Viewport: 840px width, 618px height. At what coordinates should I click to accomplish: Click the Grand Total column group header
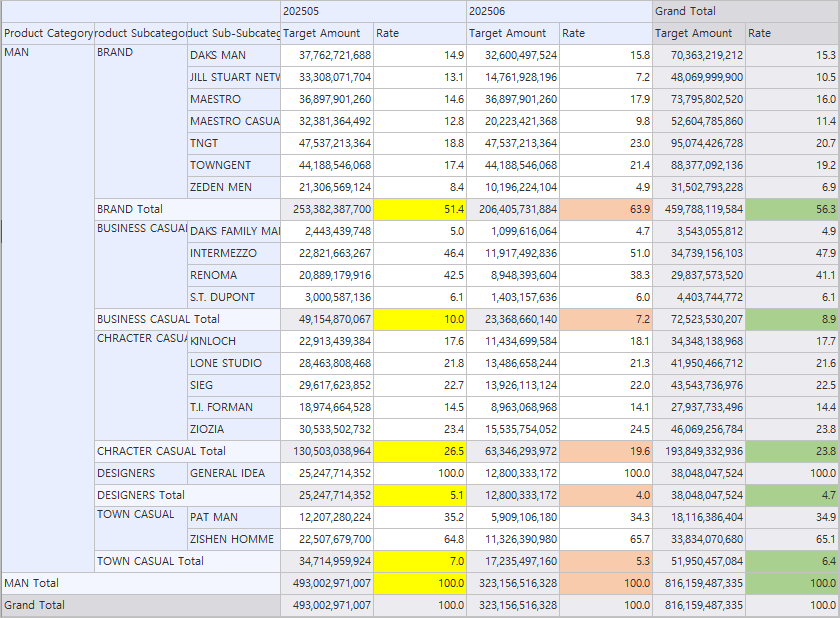click(x=746, y=11)
